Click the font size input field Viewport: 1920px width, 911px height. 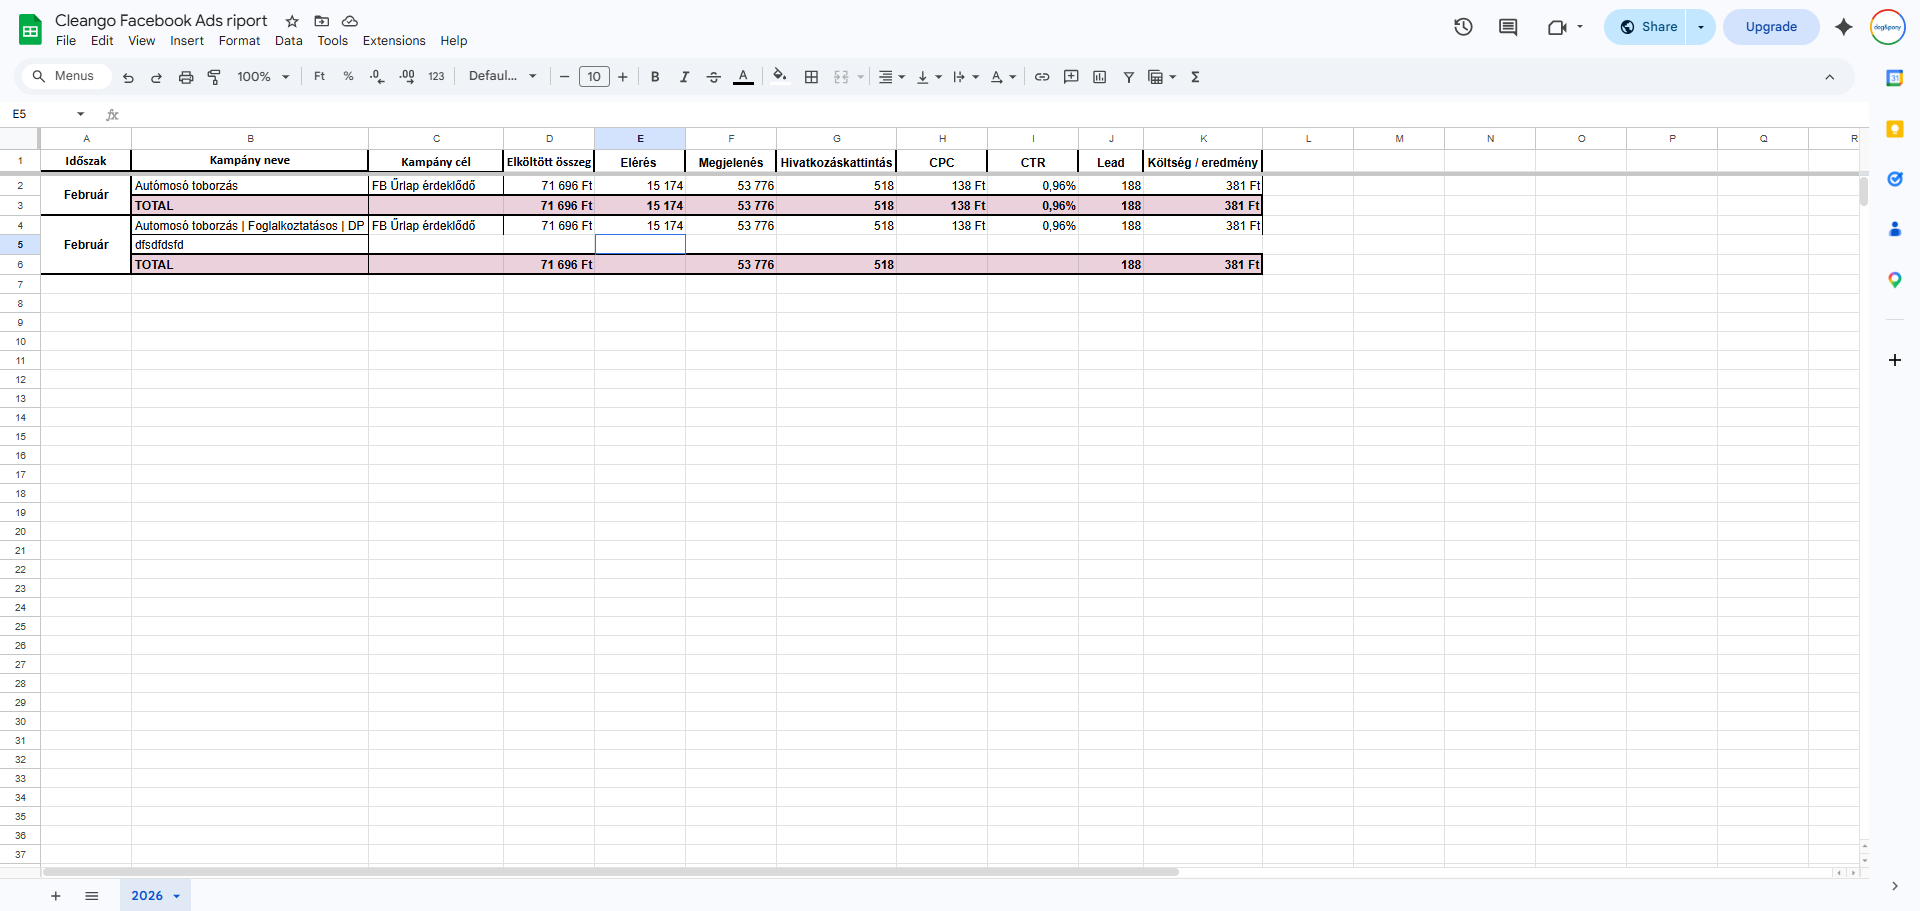click(x=594, y=77)
